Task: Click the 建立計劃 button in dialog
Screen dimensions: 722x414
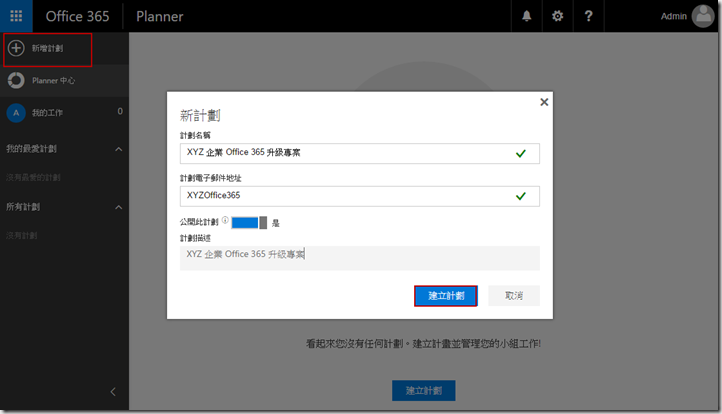Action: [x=445, y=296]
